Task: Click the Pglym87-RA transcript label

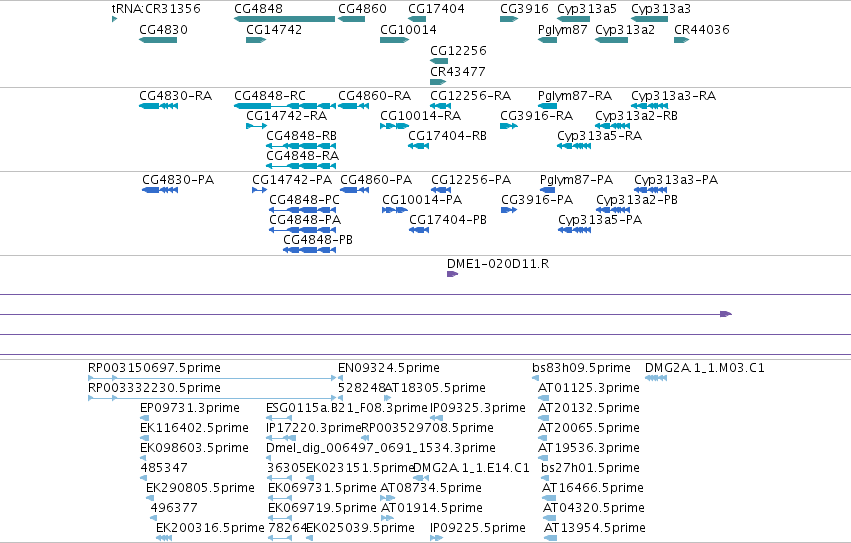Action: click(x=575, y=96)
